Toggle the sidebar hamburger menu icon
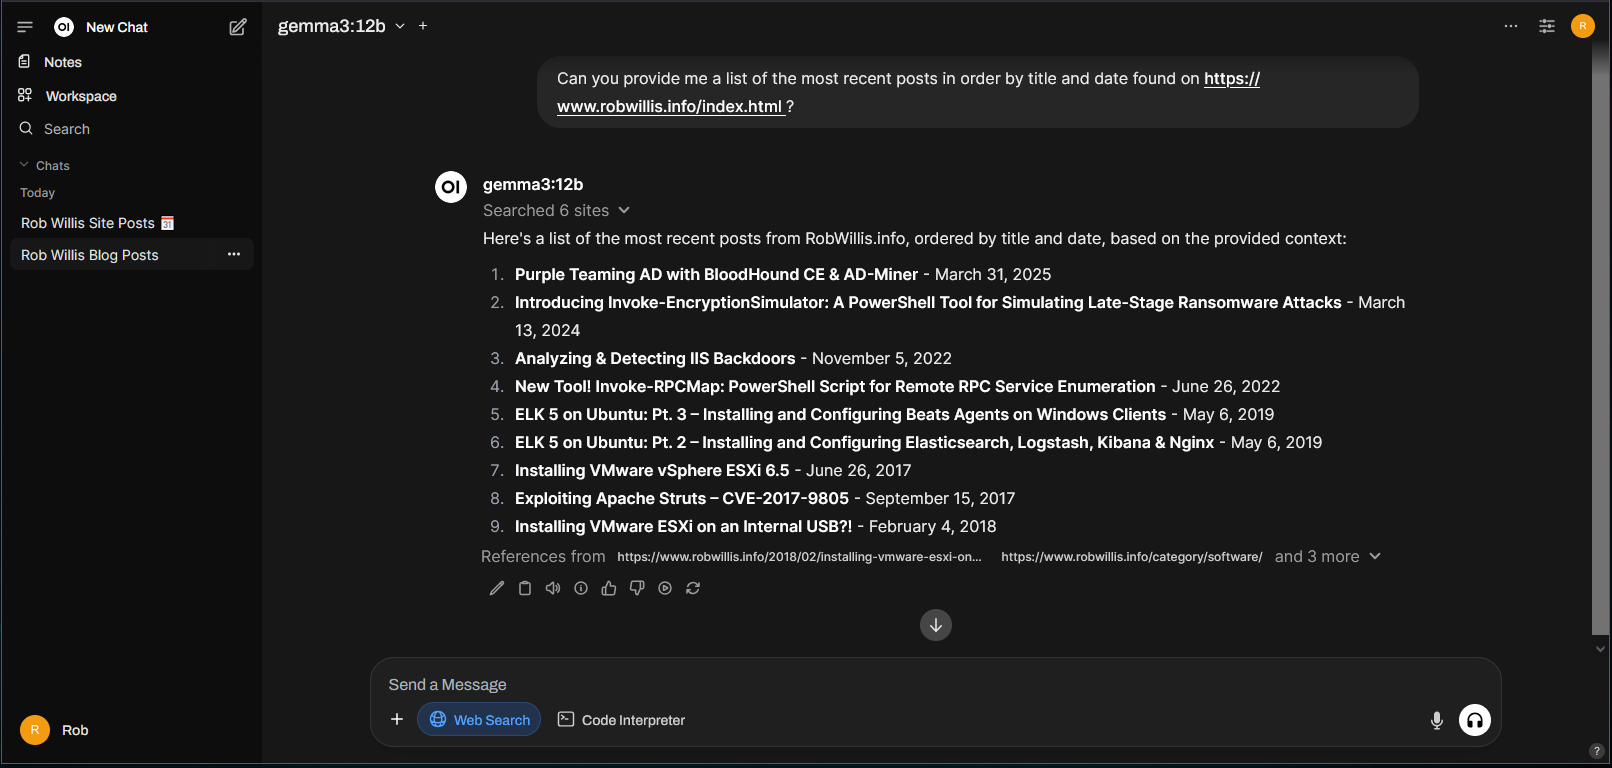Screen dimensions: 1612x768 (25, 27)
